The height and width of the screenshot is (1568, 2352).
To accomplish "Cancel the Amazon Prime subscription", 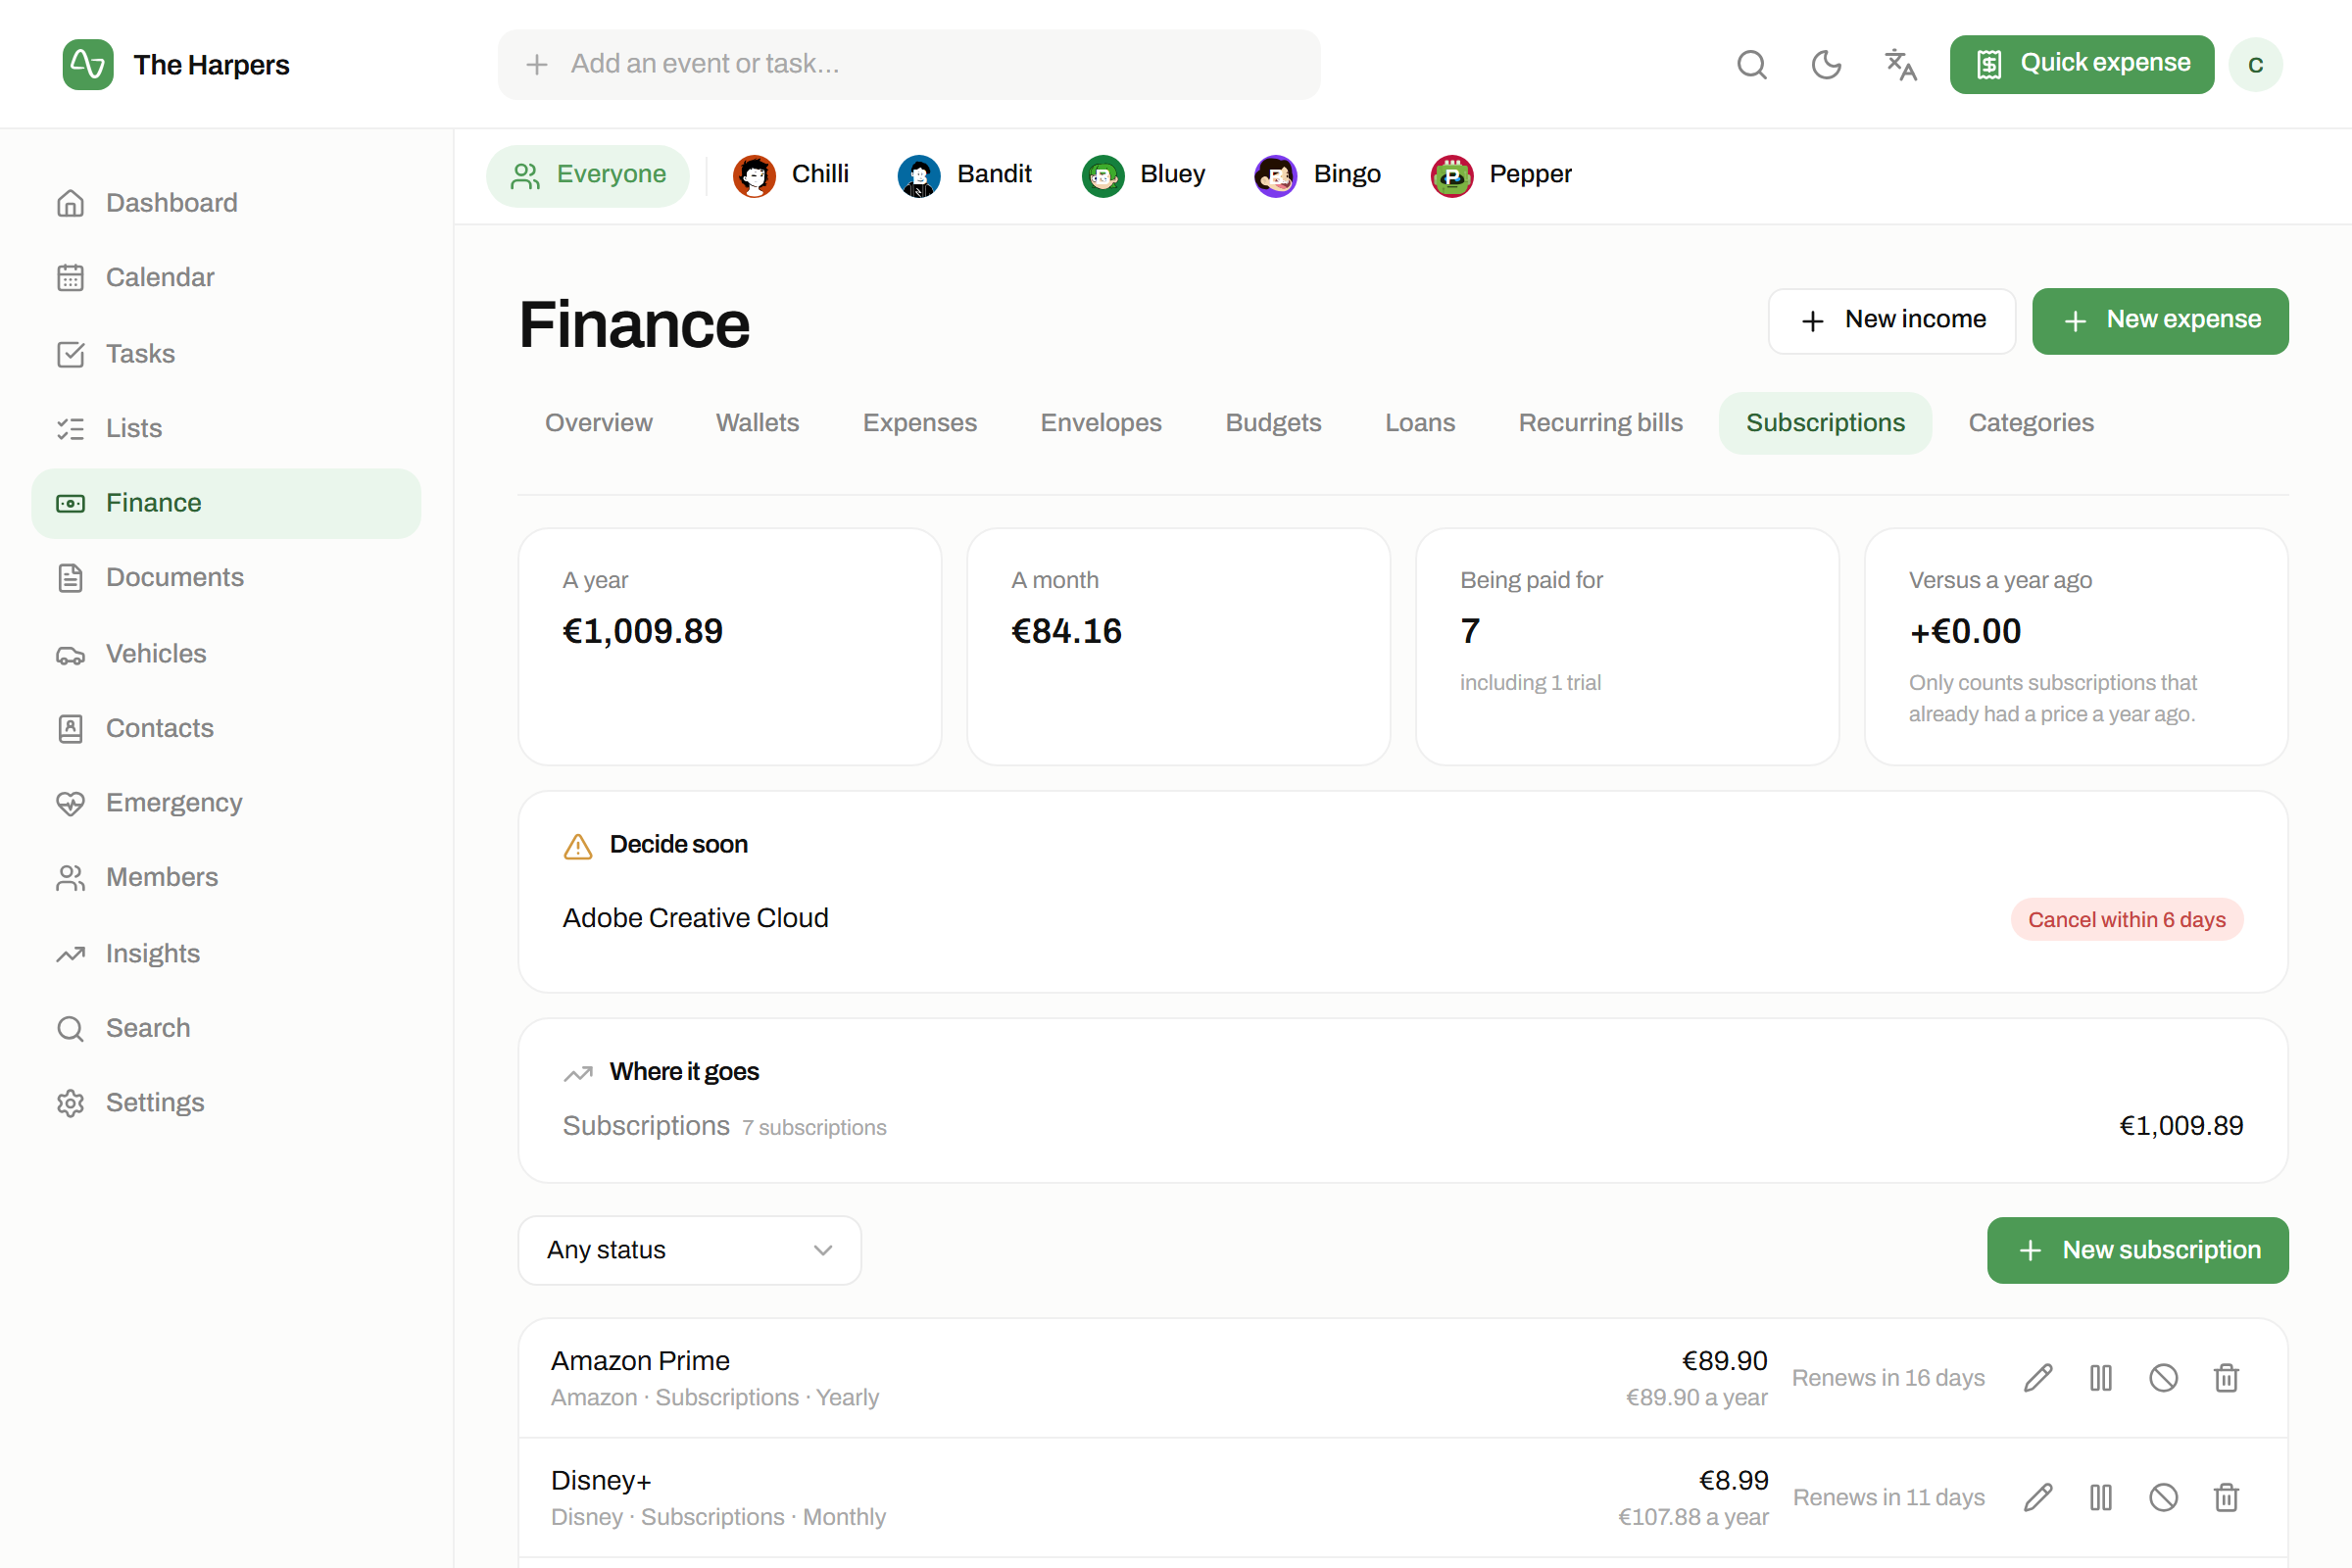I will (x=2163, y=1377).
